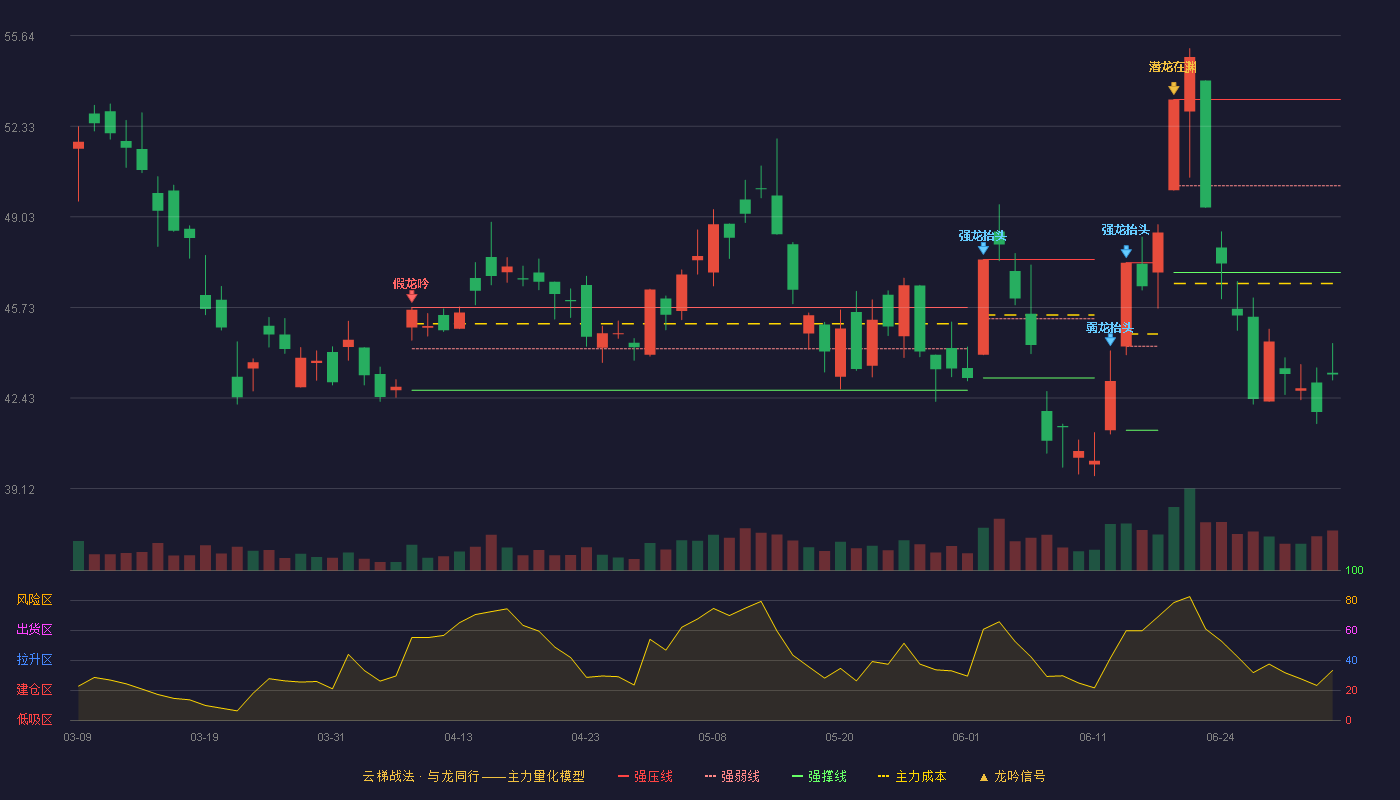Click the 06-24 date label
Viewport: 1400px width, 800px height.
[1220, 737]
